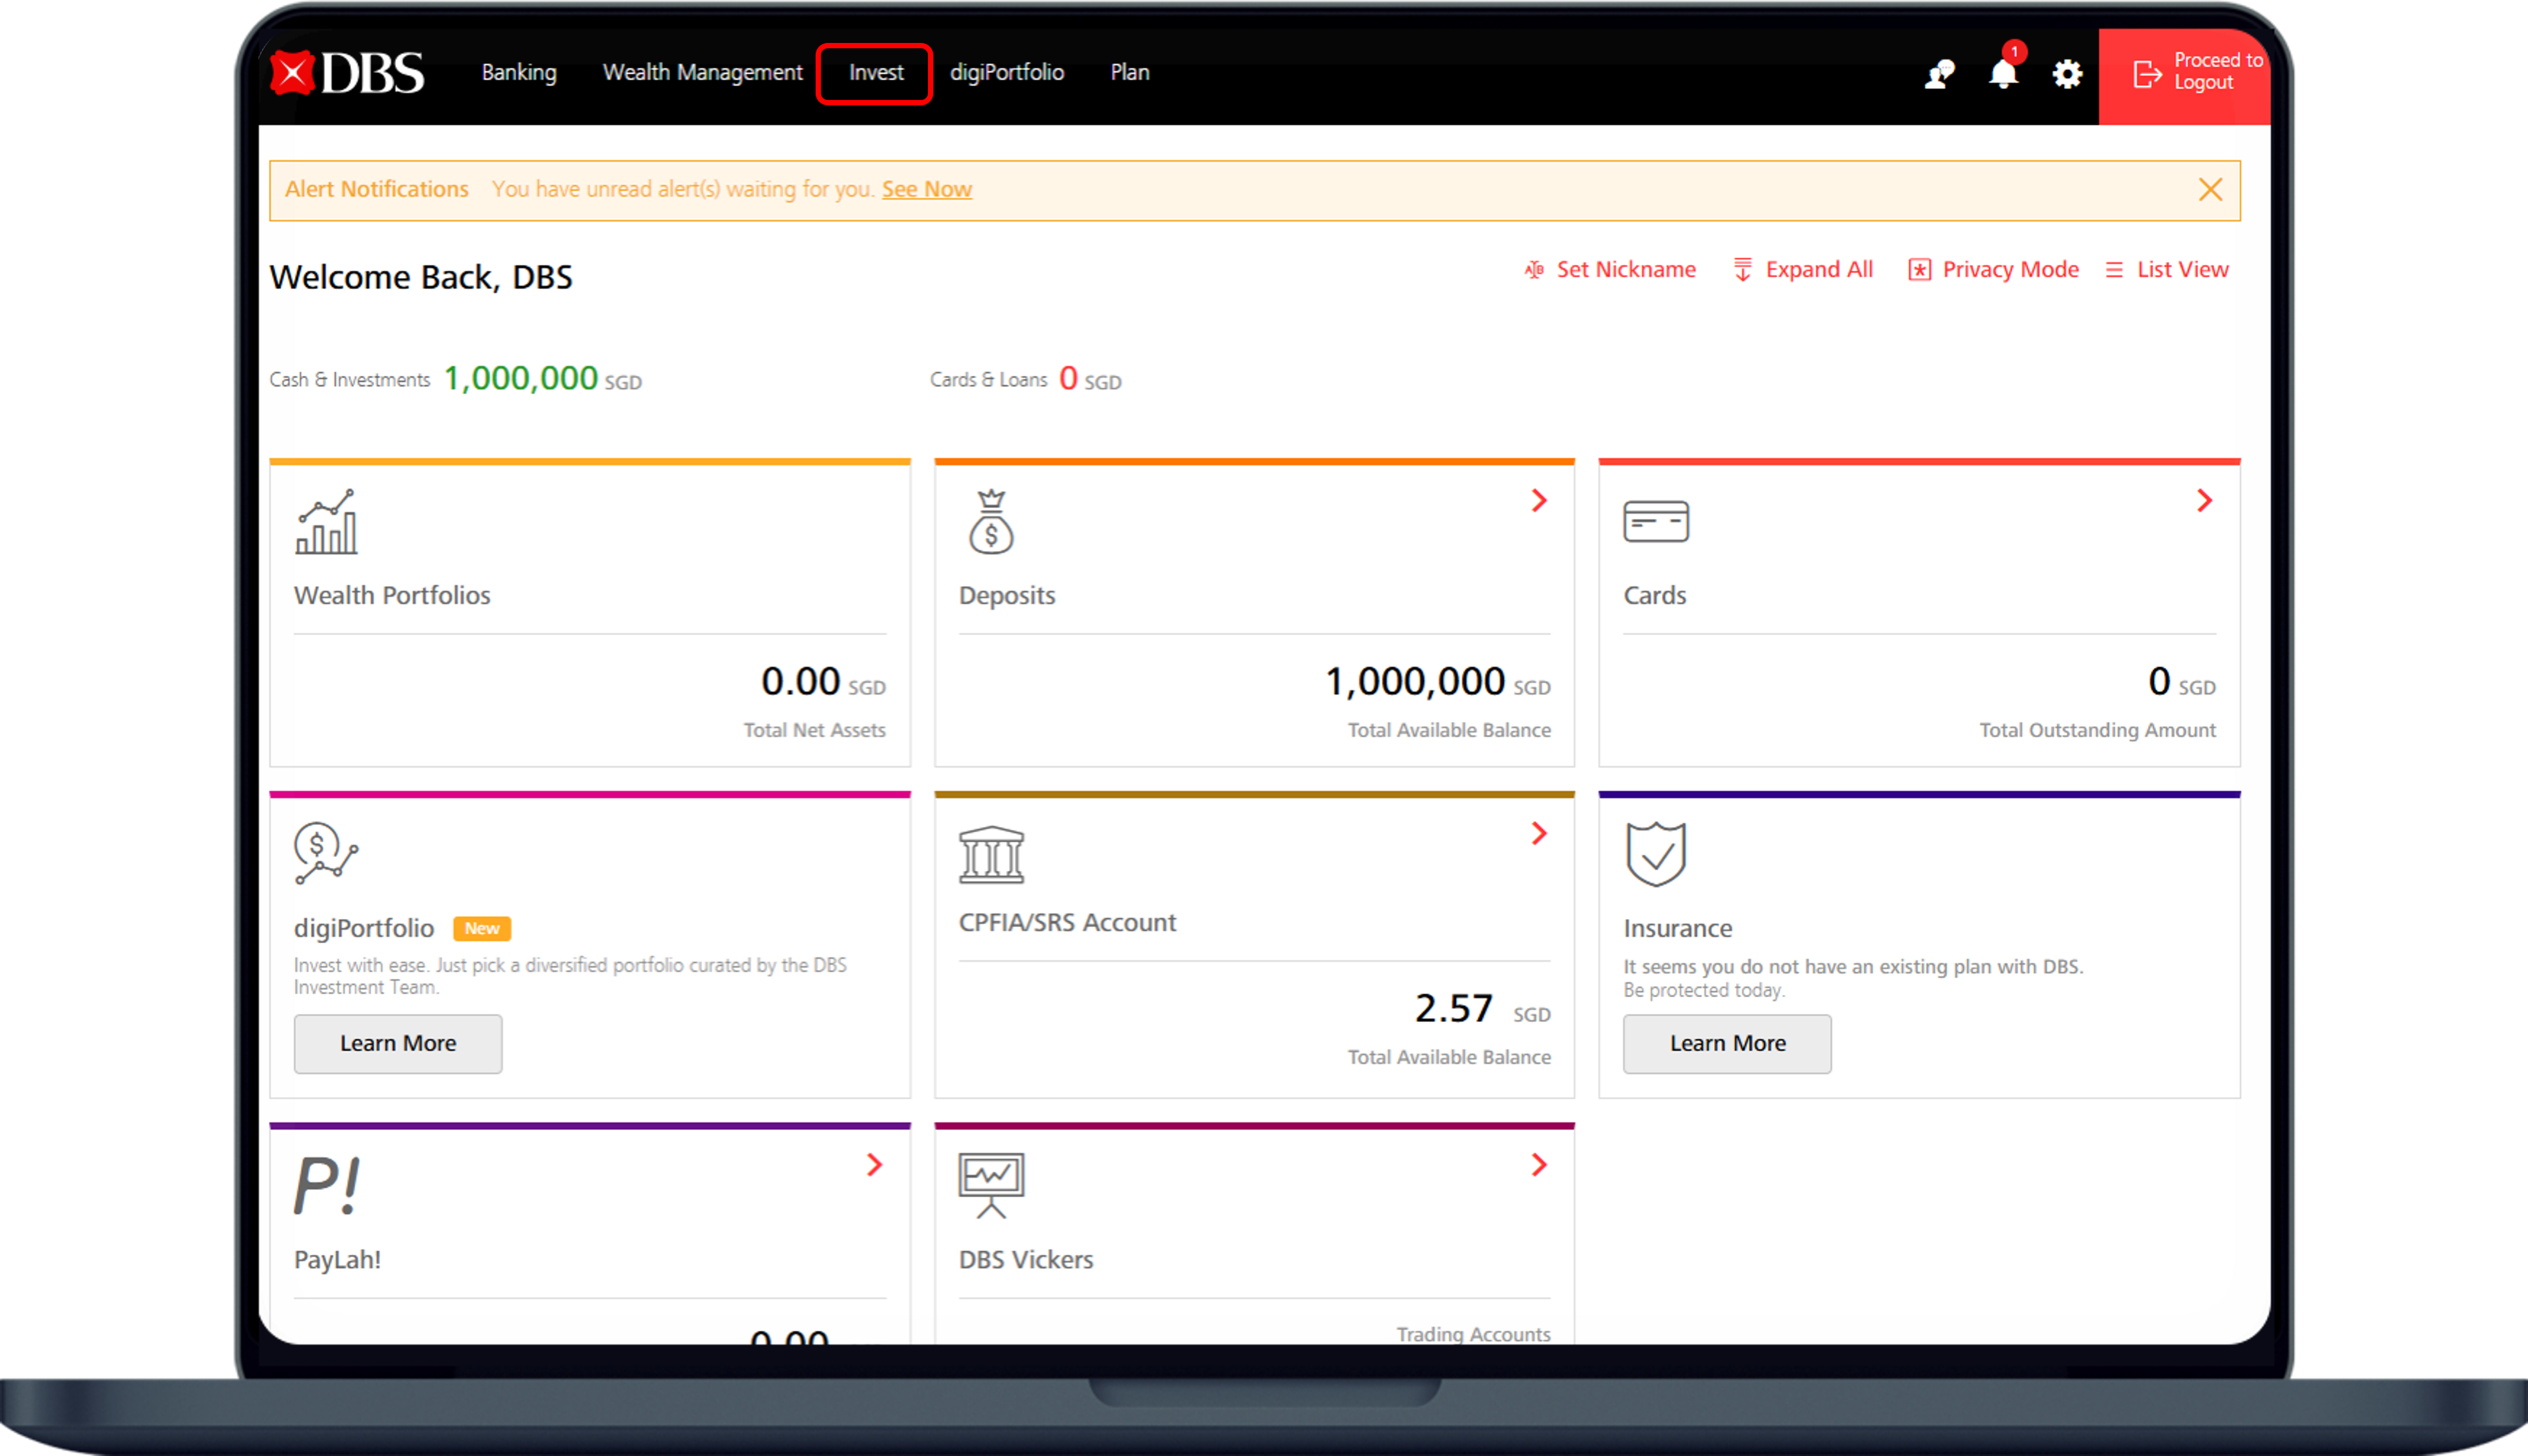Click the Total Outstanding Amount label

[x=2097, y=730]
